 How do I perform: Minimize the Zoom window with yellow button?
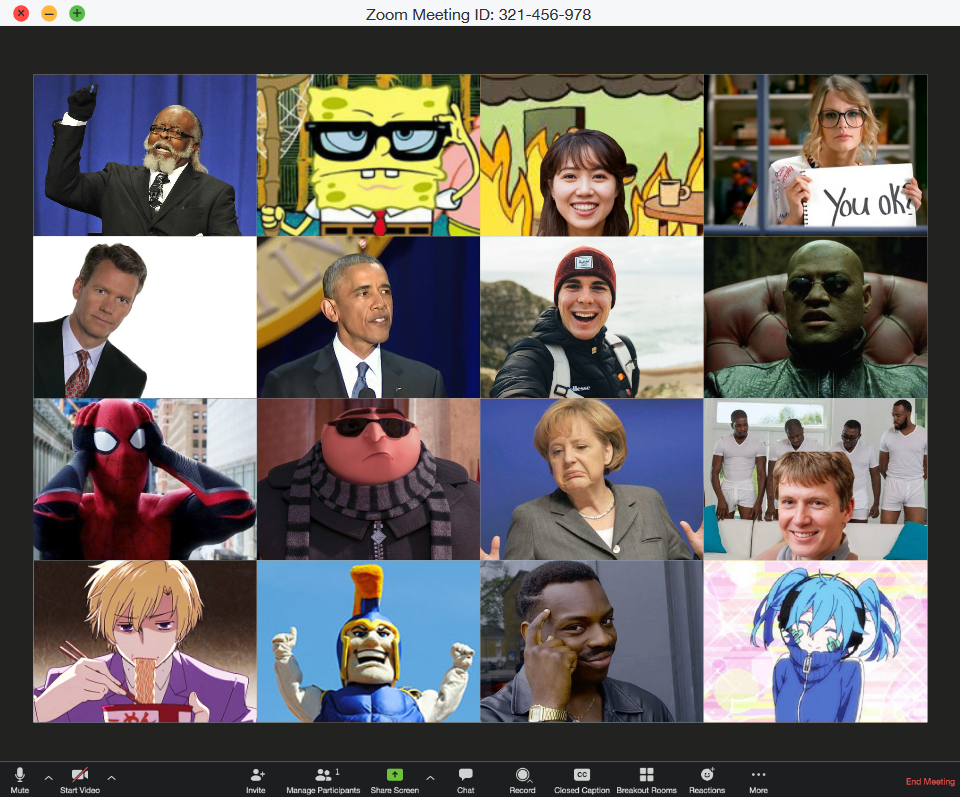click(49, 13)
